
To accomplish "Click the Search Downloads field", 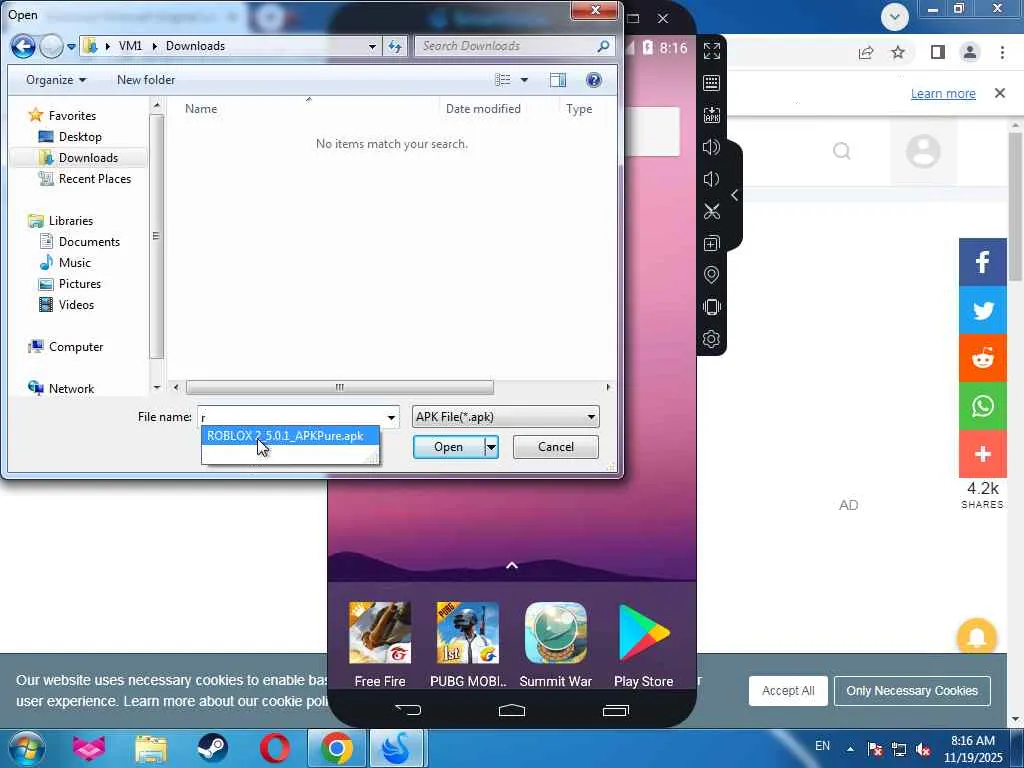I will pos(515,46).
